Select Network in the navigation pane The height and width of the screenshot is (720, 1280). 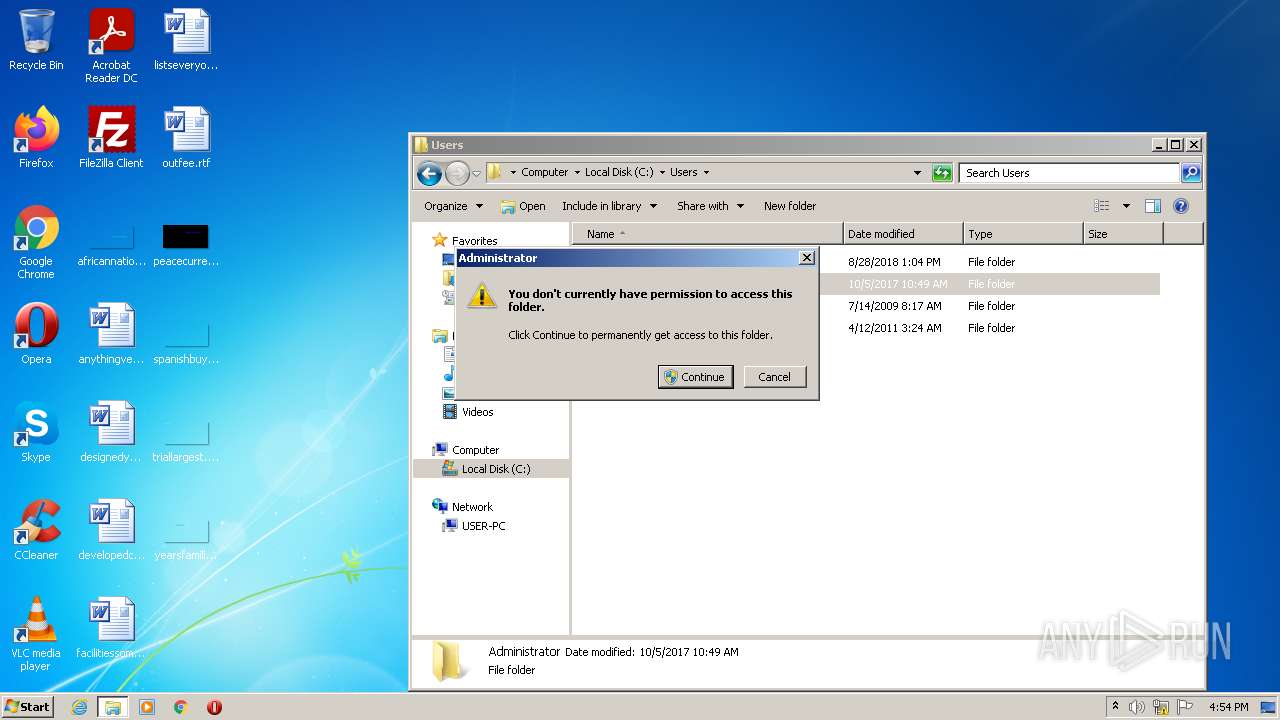click(462, 507)
